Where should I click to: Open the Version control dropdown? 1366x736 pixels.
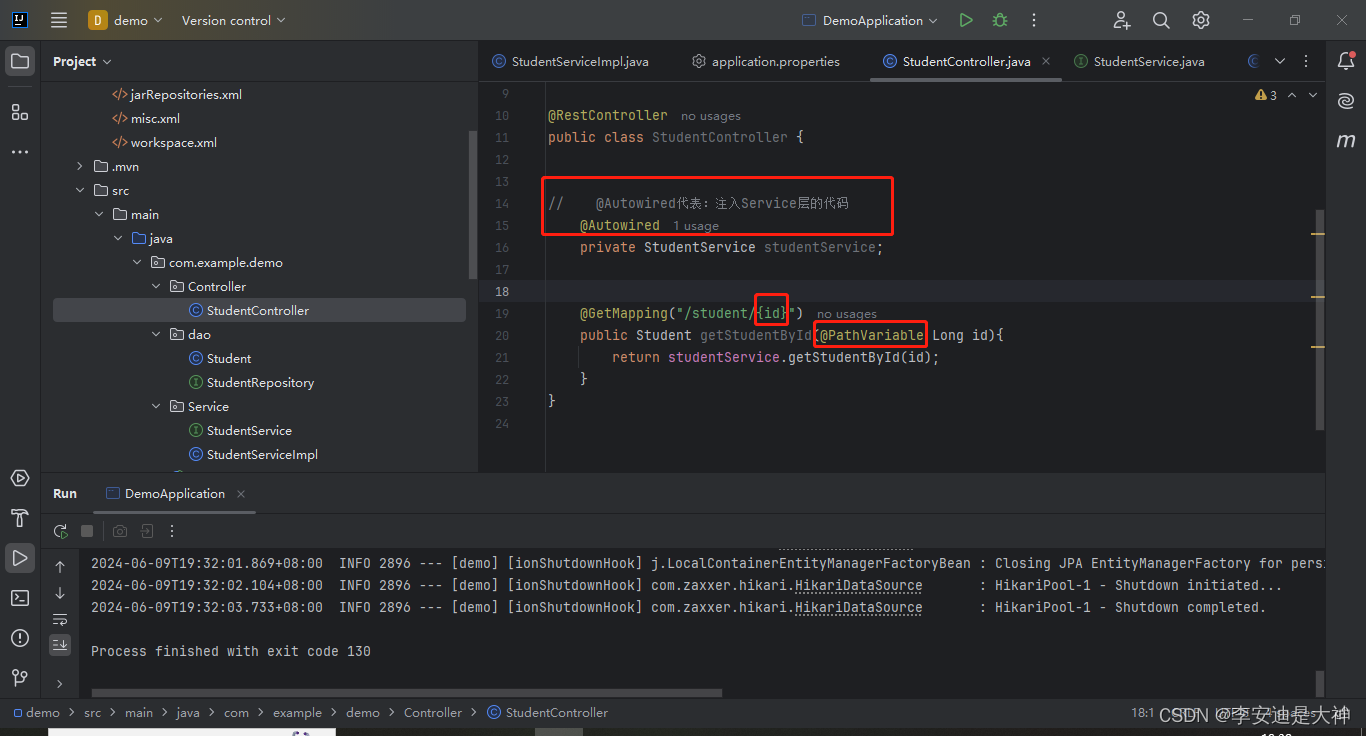pyautogui.click(x=233, y=20)
